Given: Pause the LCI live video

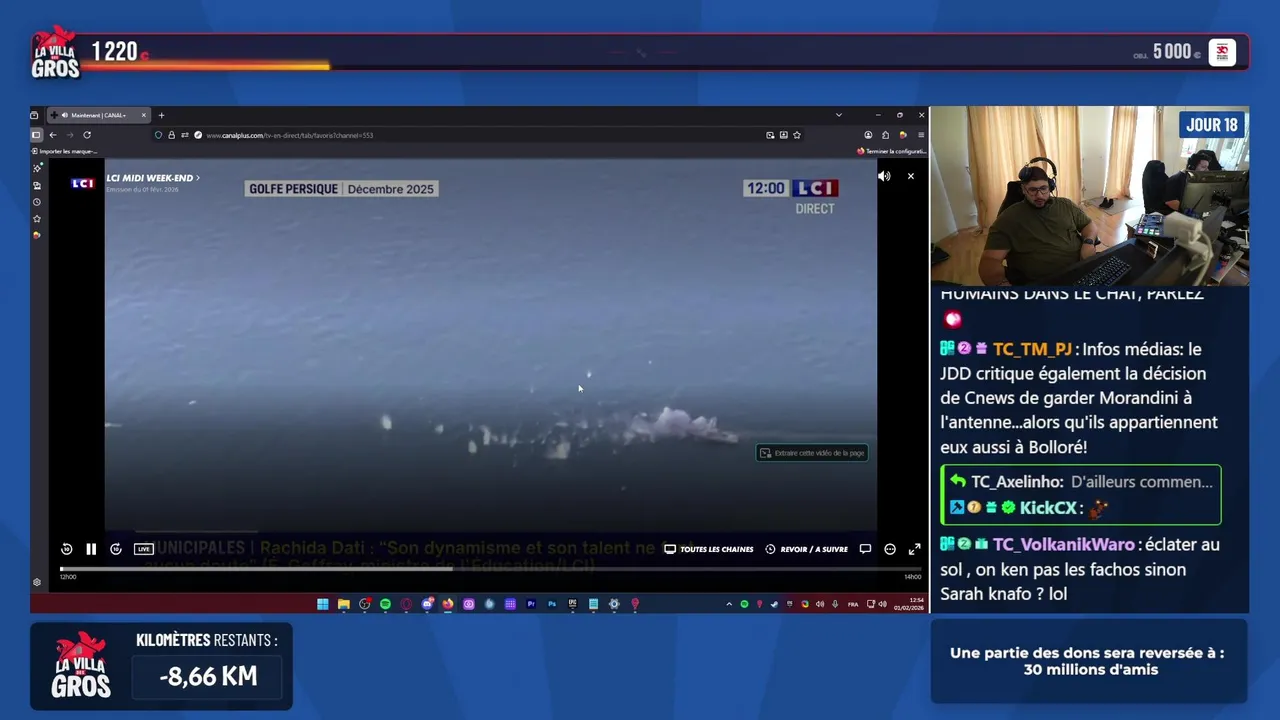Looking at the screenshot, I should pos(91,549).
